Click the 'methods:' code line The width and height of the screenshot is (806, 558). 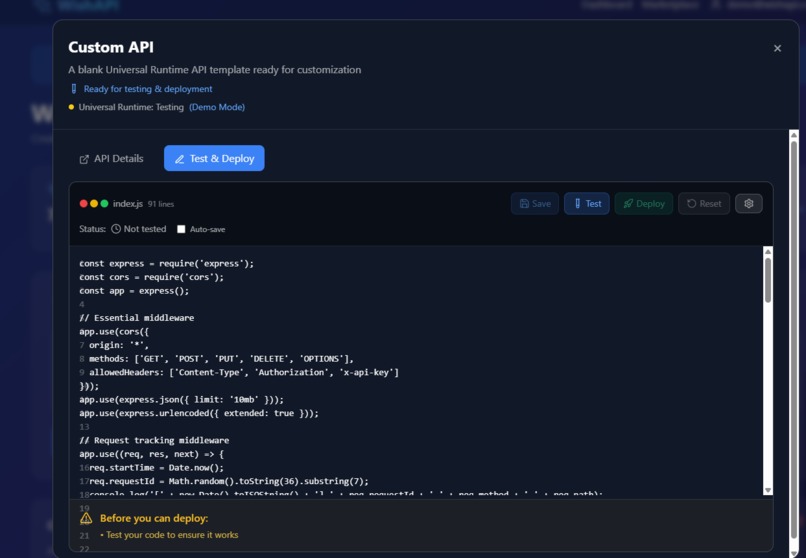pos(221,359)
